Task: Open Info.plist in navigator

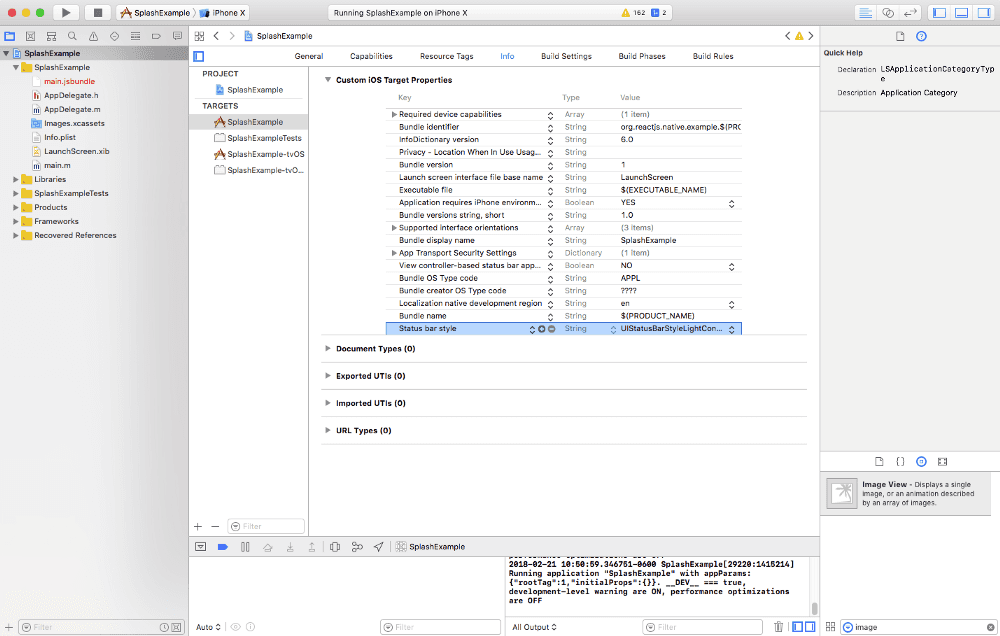Action: click(54, 137)
